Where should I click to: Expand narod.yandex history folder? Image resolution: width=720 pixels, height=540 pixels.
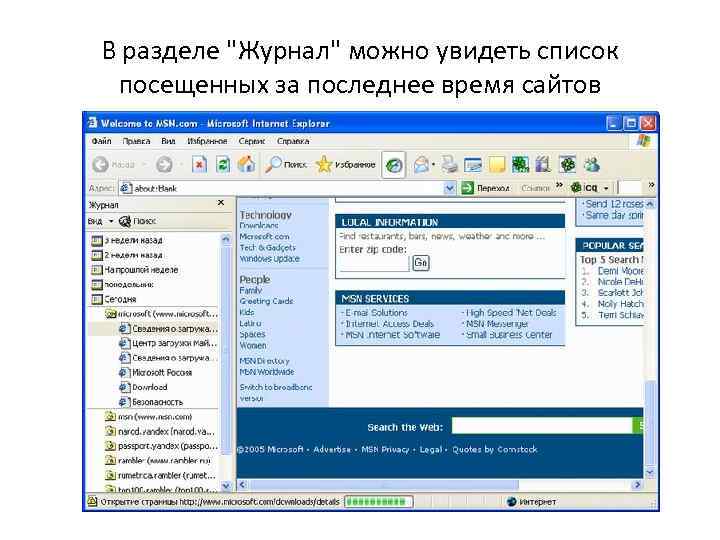pyautogui.click(x=160, y=432)
